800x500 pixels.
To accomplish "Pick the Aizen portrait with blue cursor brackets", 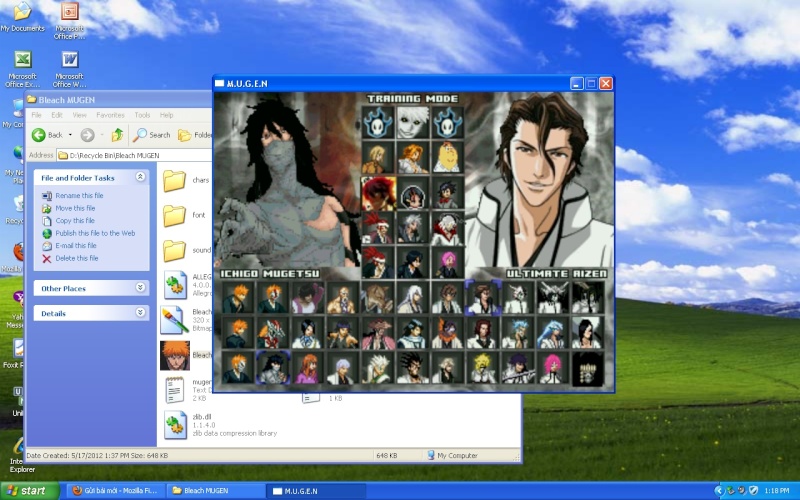I will pyautogui.click(x=482, y=298).
